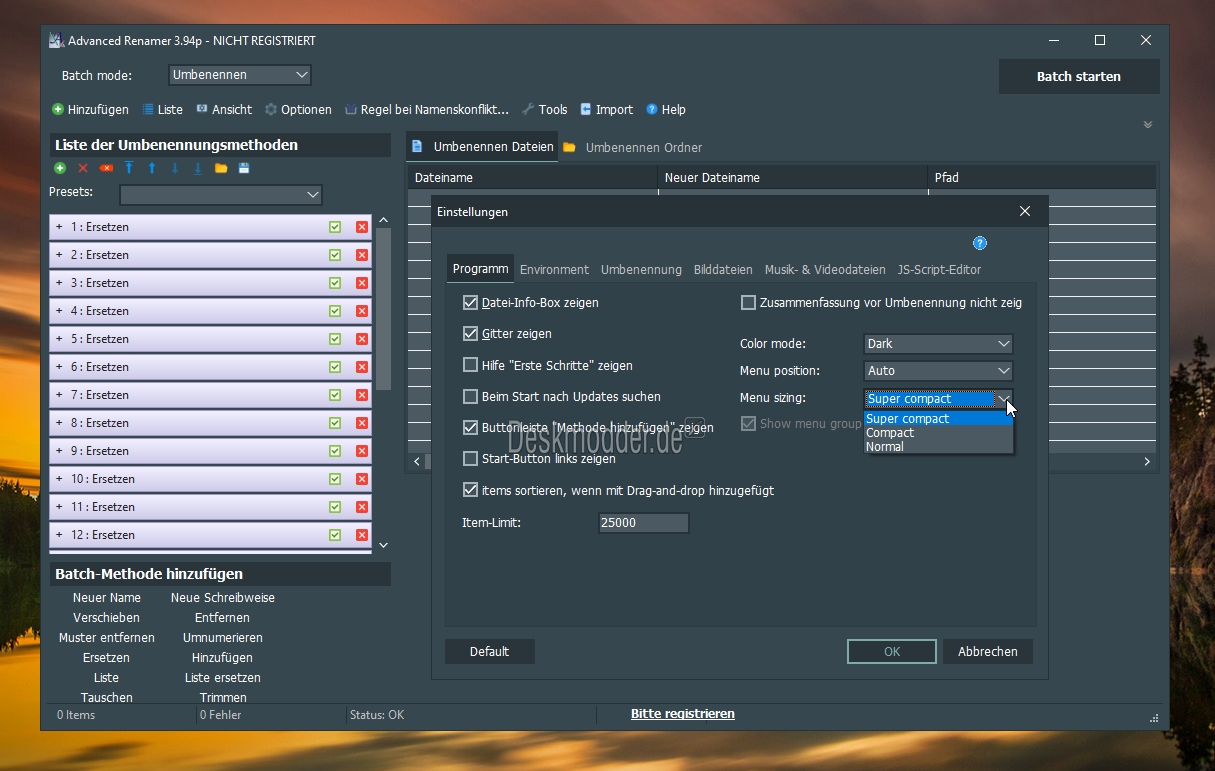This screenshot has height=771, width=1215.
Task: Click the 'Bitte registrieren' link in the status bar
Action: point(683,714)
